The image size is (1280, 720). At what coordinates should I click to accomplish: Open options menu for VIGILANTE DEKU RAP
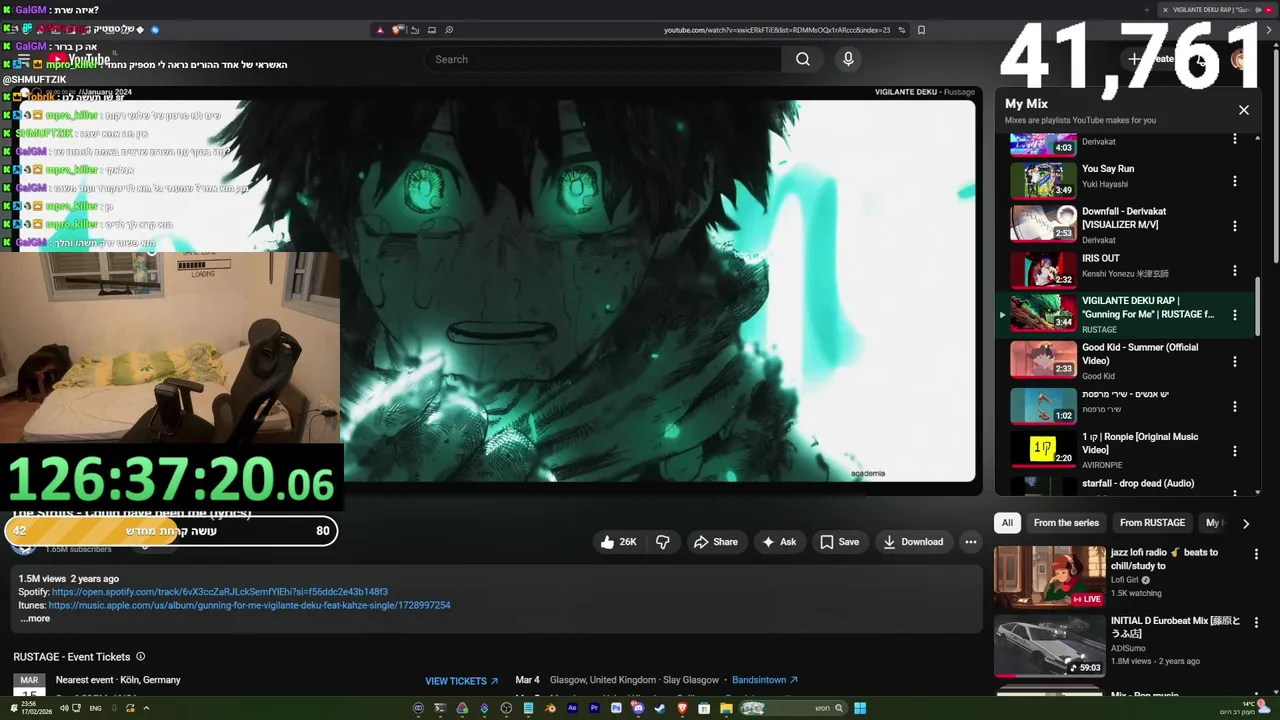point(1235,315)
